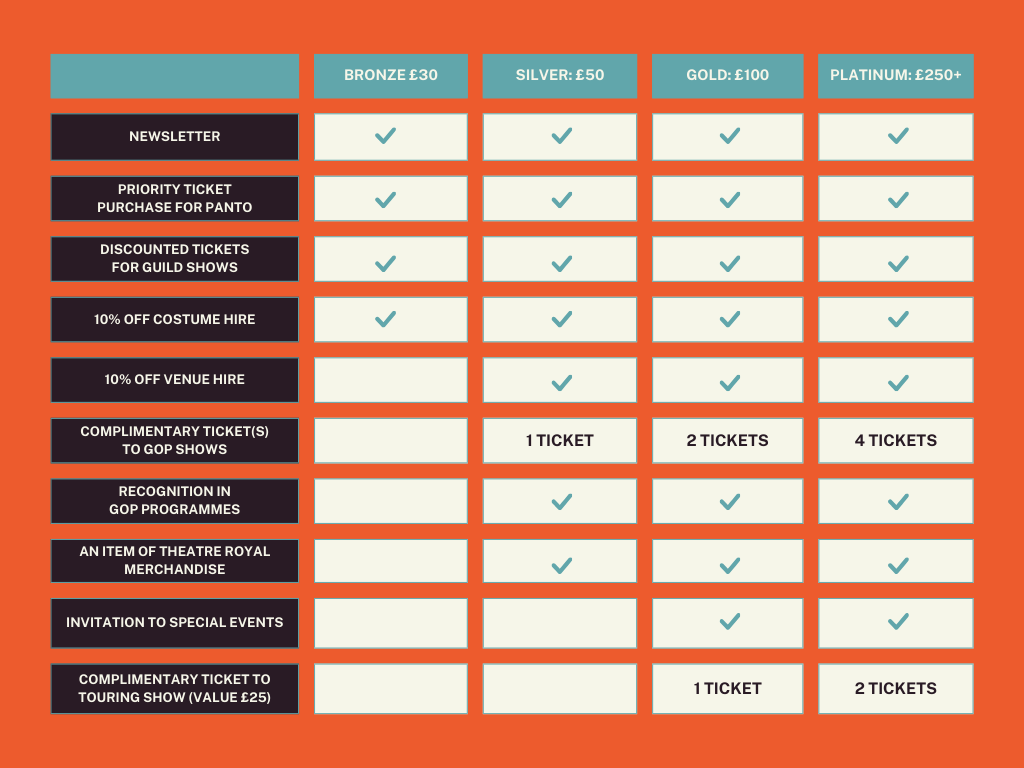Click the Silver 10% Off Venue Hire checkmark
Image resolution: width=1024 pixels, height=768 pixels.
tap(562, 383)
